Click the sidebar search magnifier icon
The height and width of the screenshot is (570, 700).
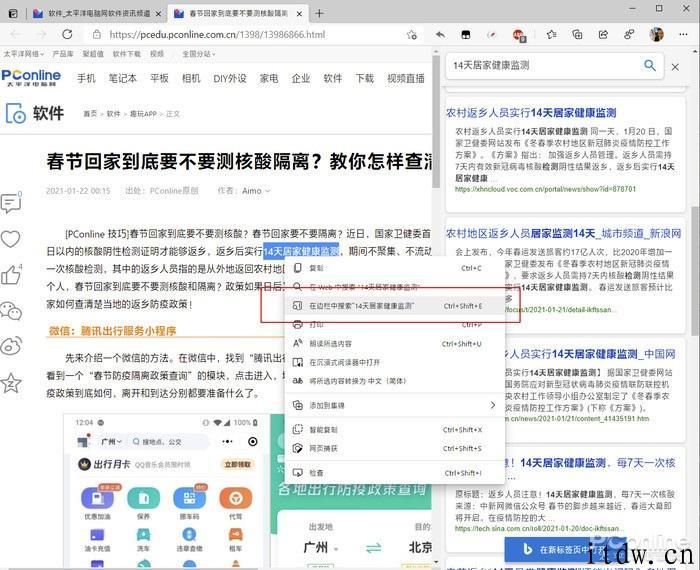point(650,66)
